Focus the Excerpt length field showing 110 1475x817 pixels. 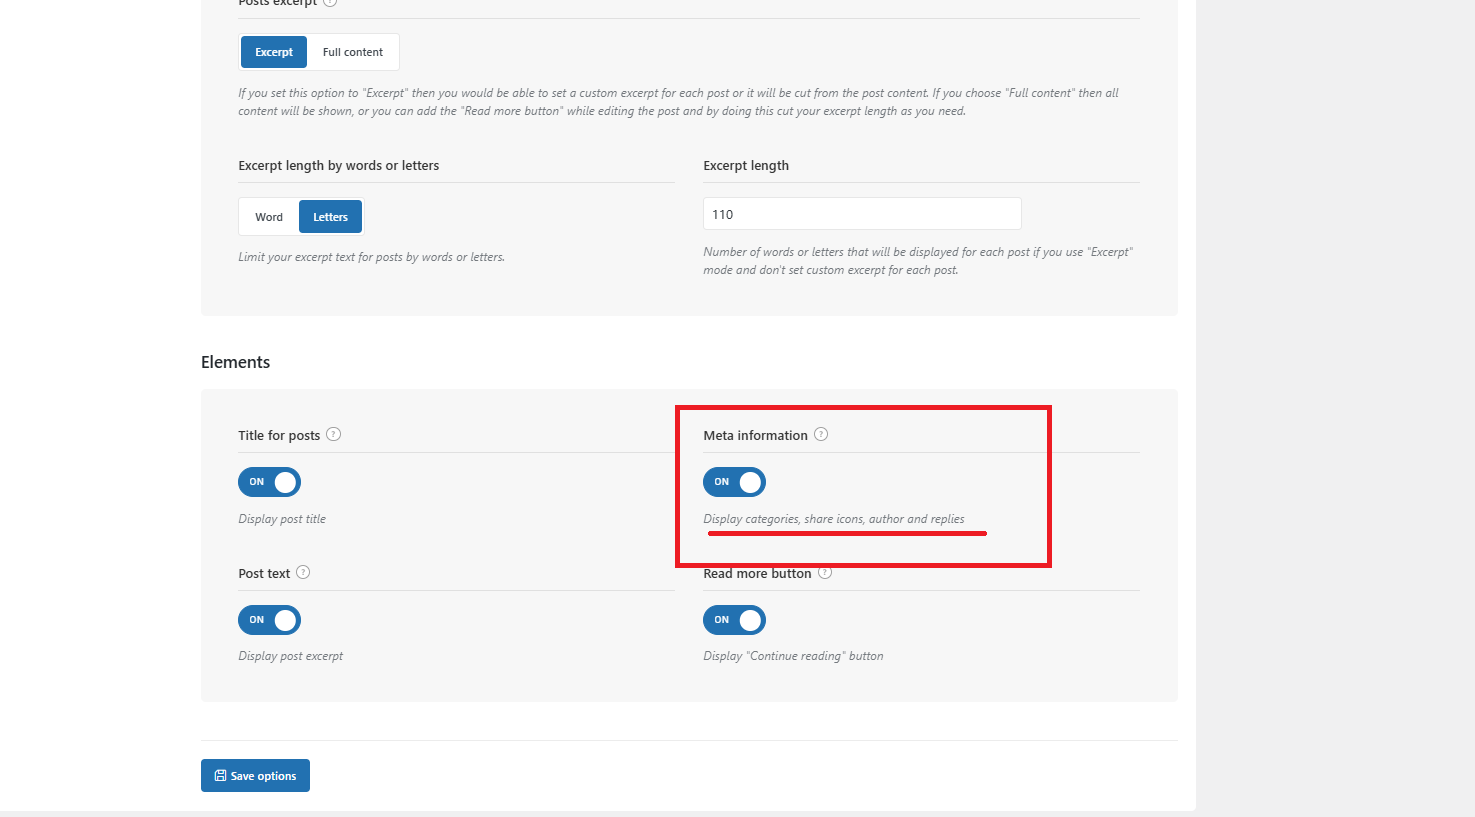(x=862, y=214)
